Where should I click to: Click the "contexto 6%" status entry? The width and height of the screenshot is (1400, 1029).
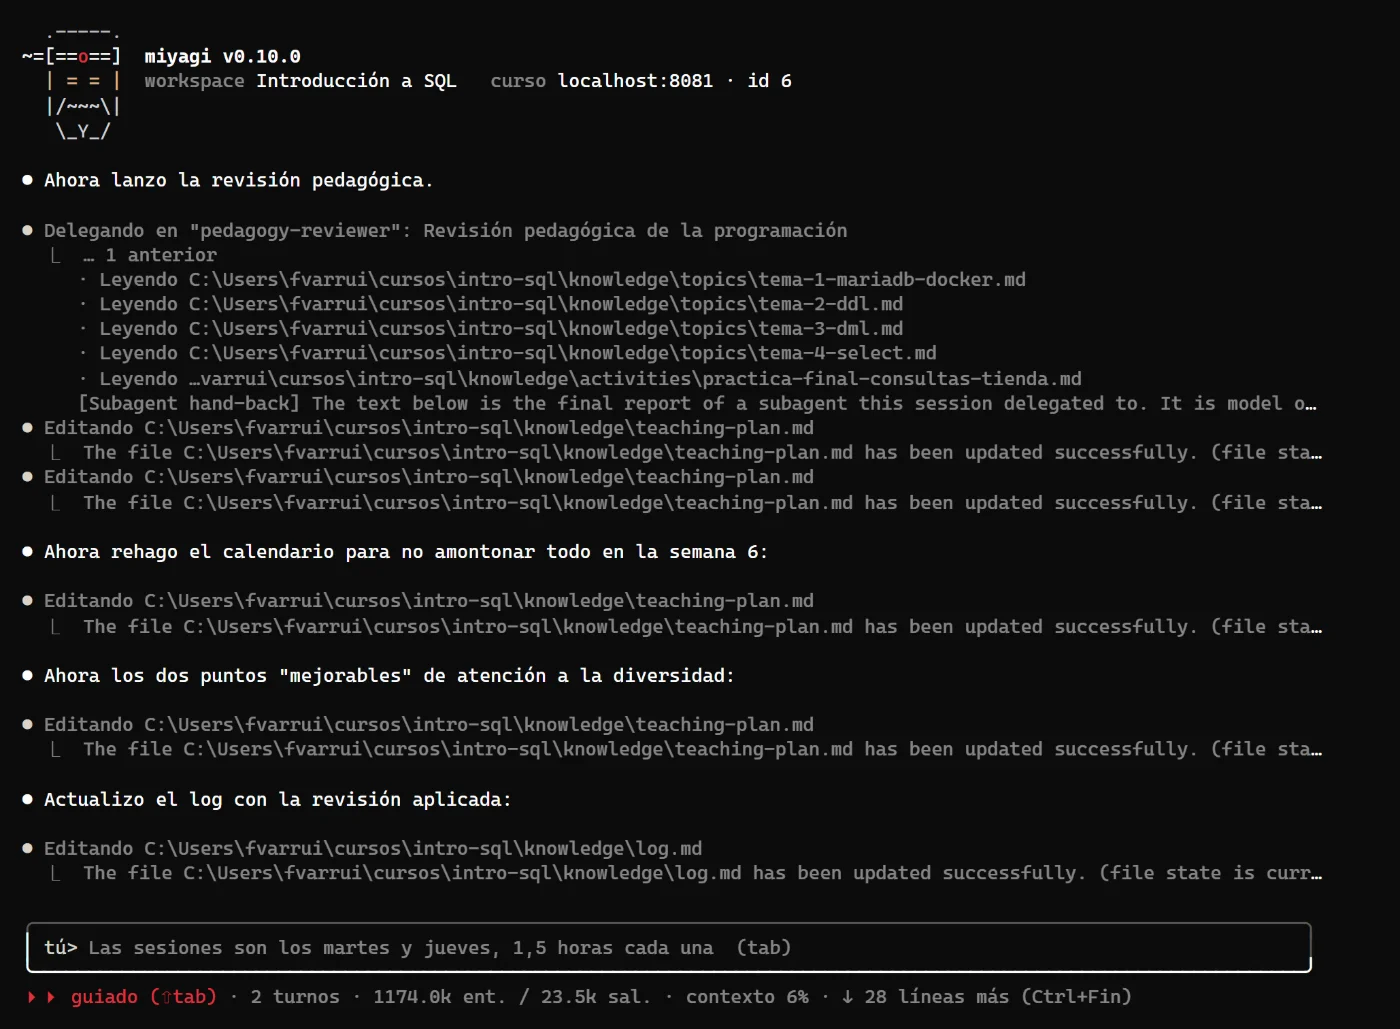pos(747,997)
